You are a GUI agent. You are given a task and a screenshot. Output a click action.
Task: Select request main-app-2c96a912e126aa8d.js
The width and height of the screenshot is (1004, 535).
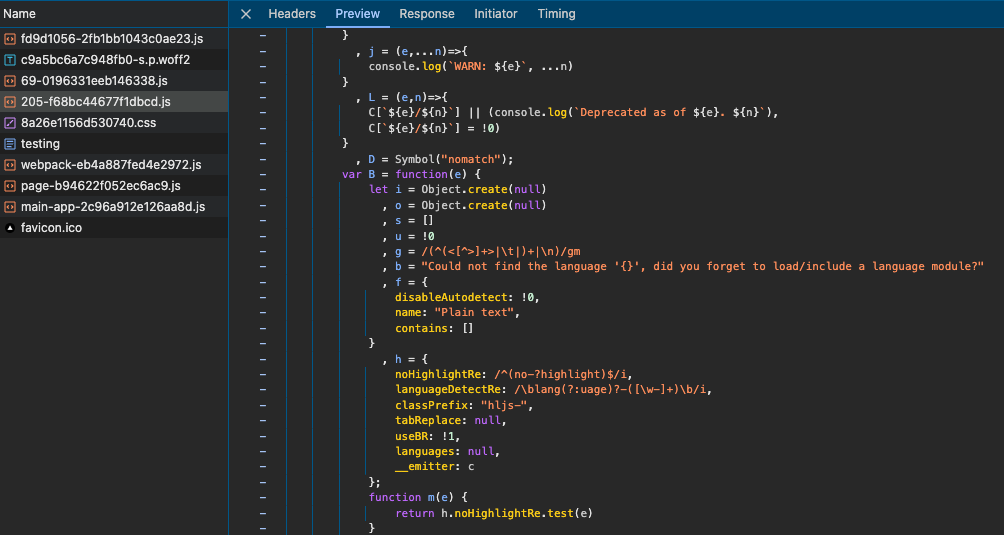(114, 207)
